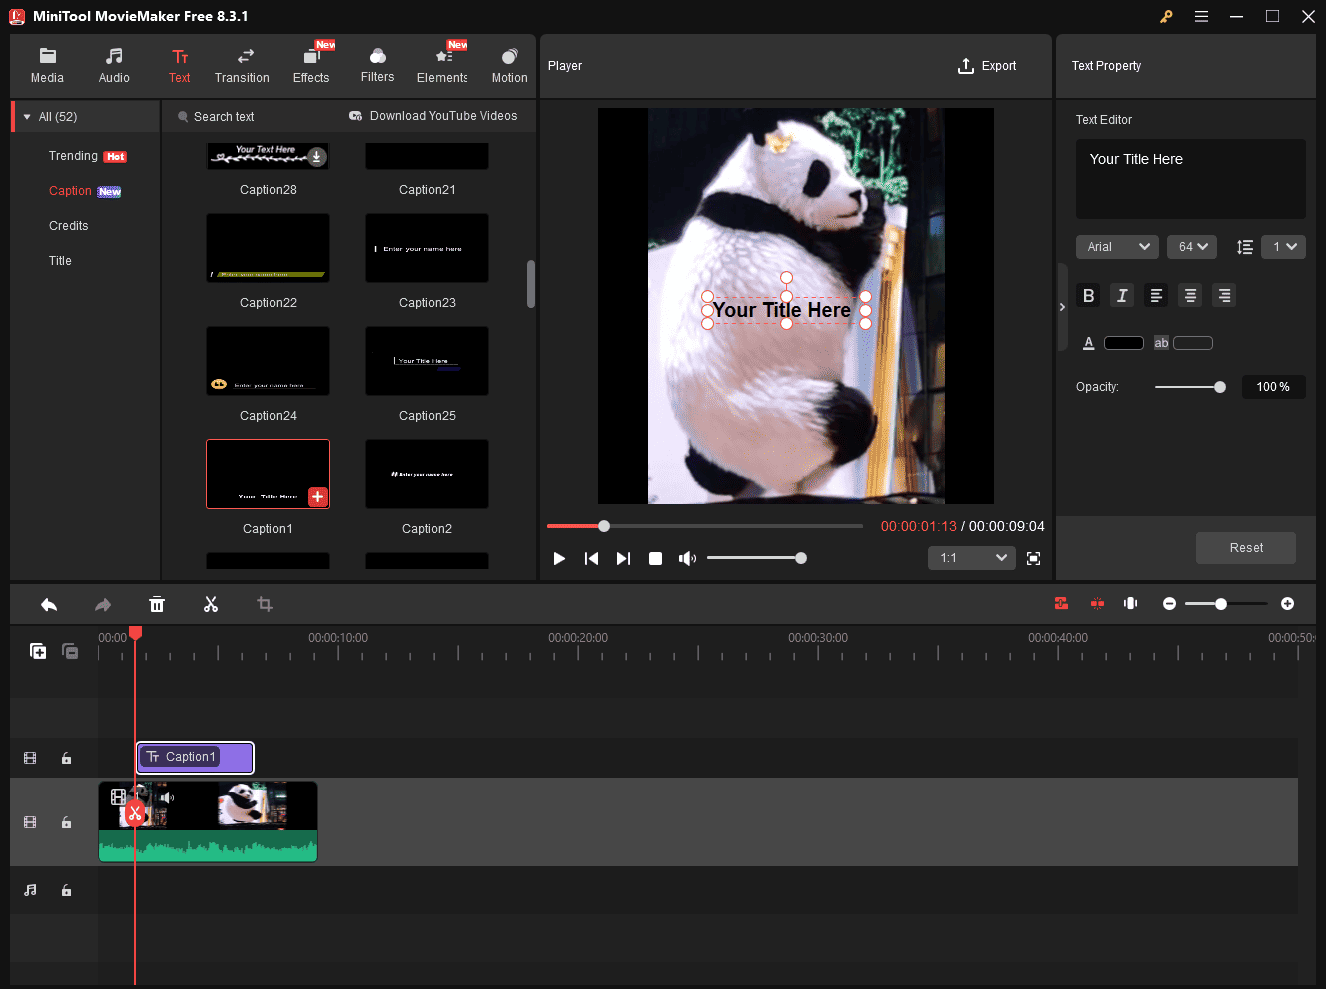This screenshot has width=1326, height=989.
Task: Lock the caption track
Action: [x=66, y=758]
